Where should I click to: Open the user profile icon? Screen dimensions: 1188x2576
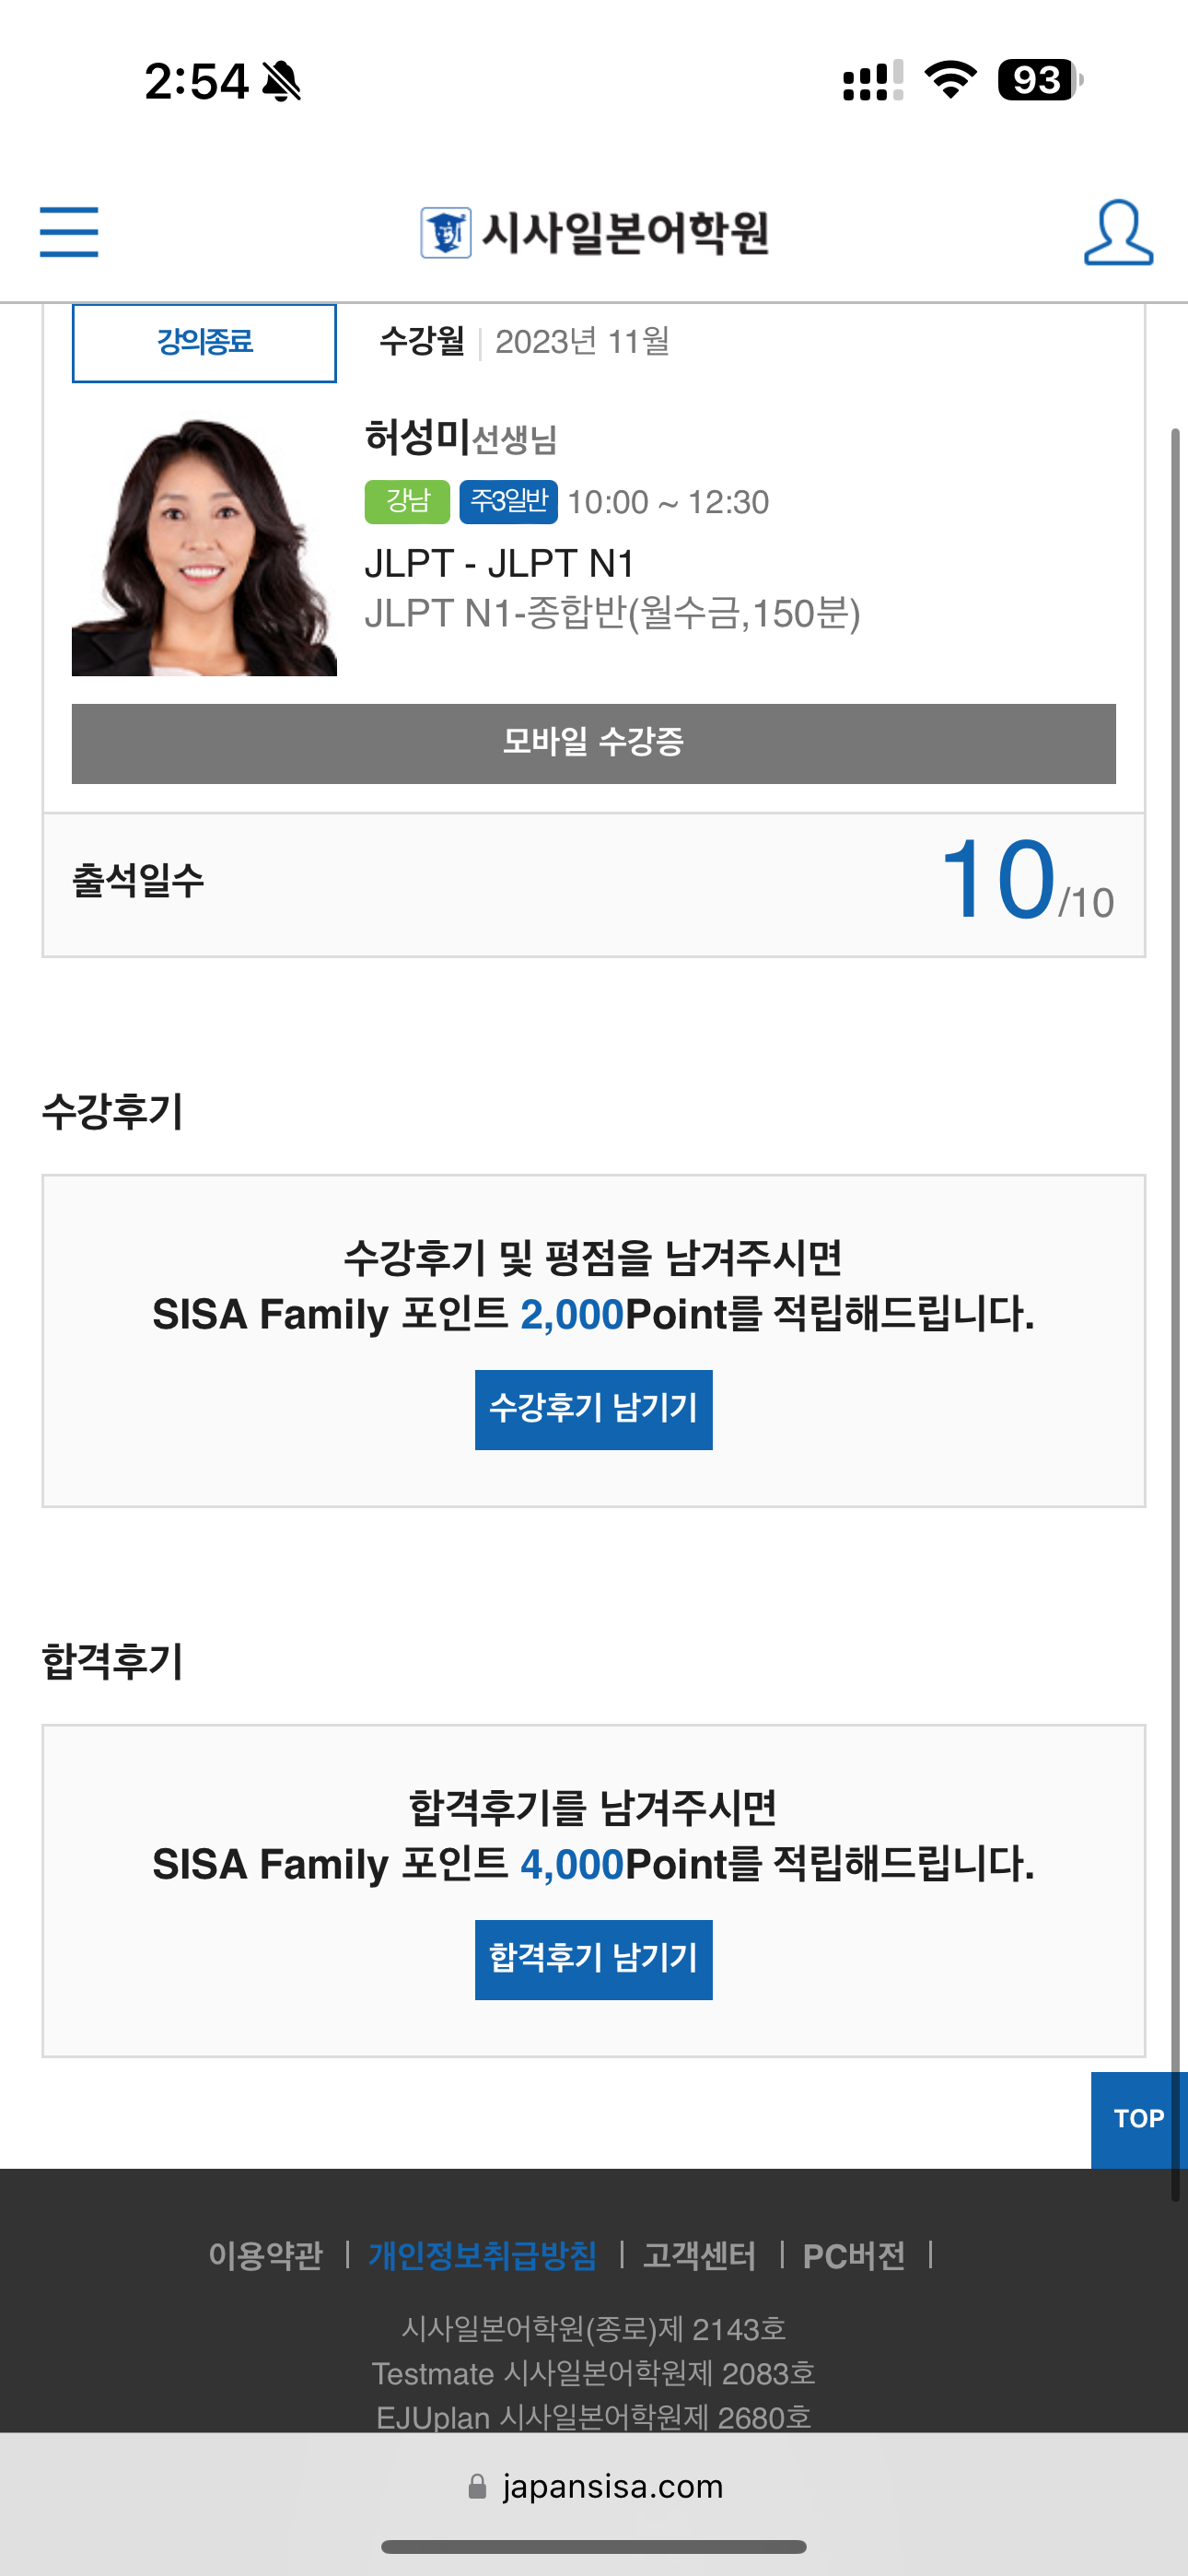click(1118, 232)
